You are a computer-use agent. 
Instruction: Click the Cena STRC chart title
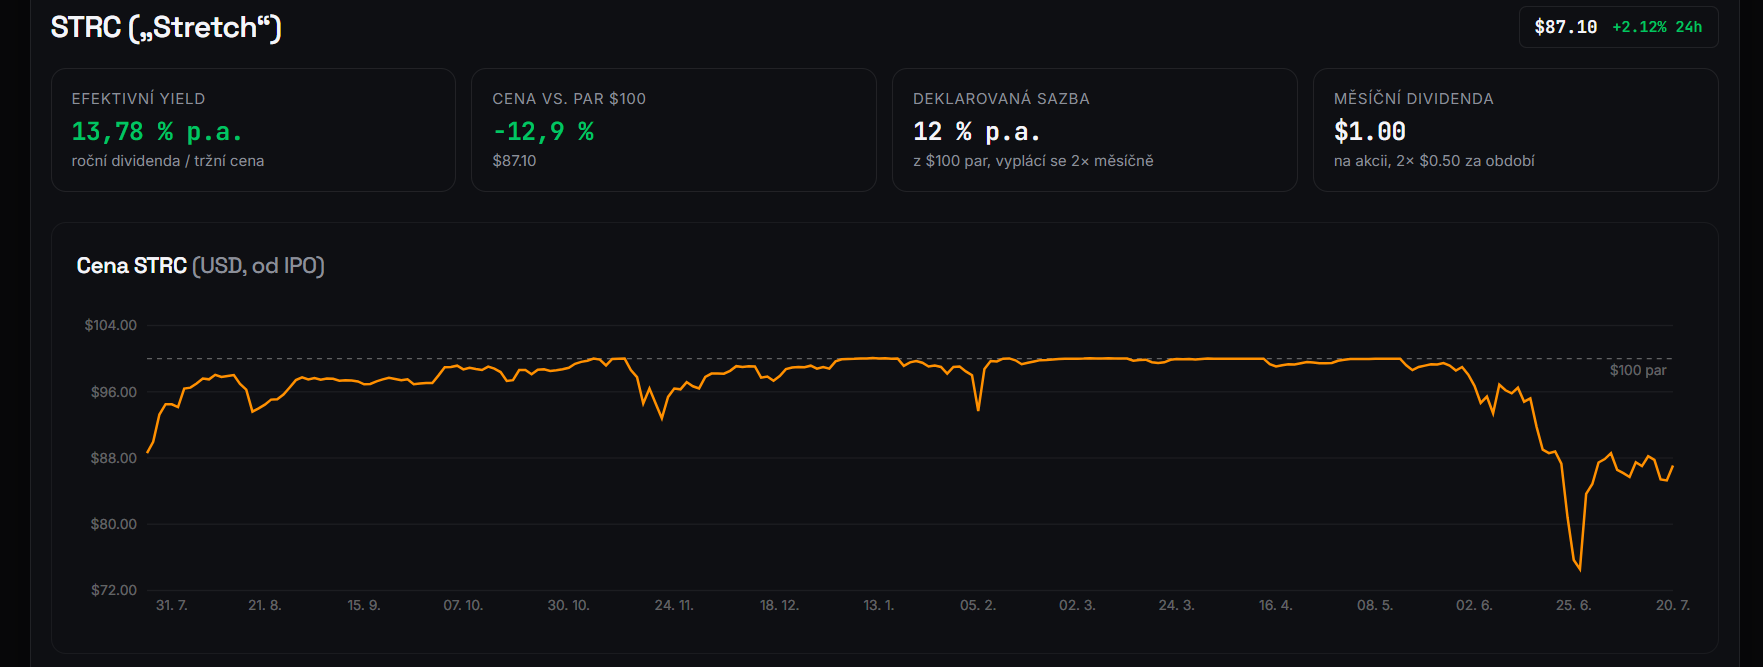[201, 266]
